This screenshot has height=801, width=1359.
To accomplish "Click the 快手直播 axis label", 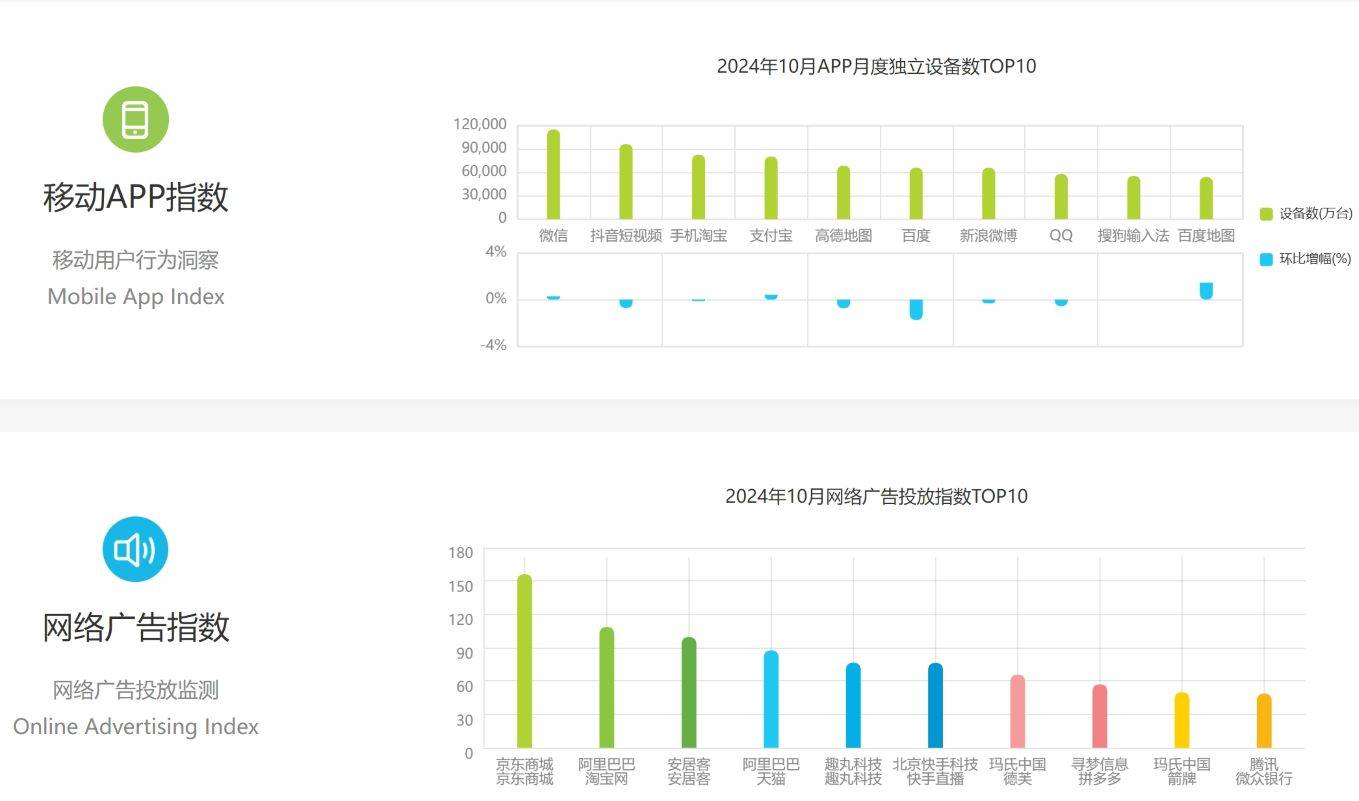I will [935, 779].
